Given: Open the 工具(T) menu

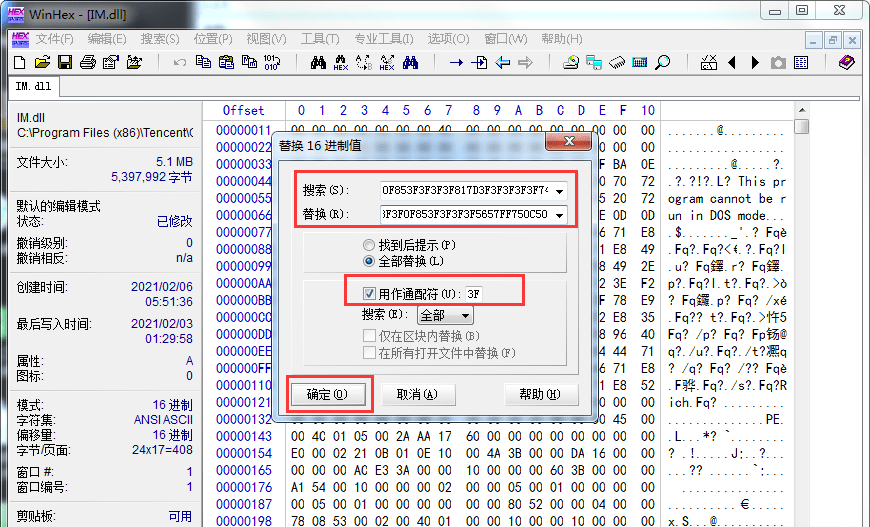Looking at the screenshot, I should click(320, 39).
